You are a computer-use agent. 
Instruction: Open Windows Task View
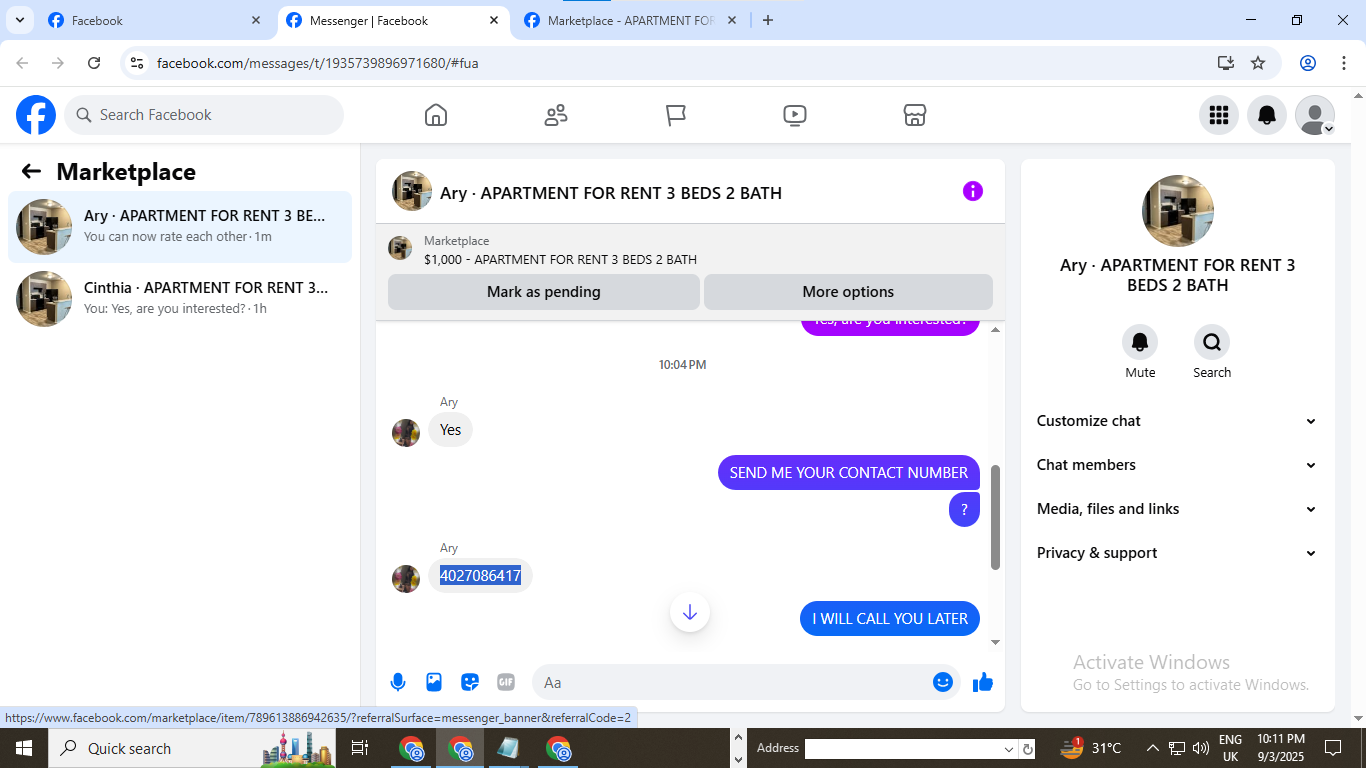360,748
